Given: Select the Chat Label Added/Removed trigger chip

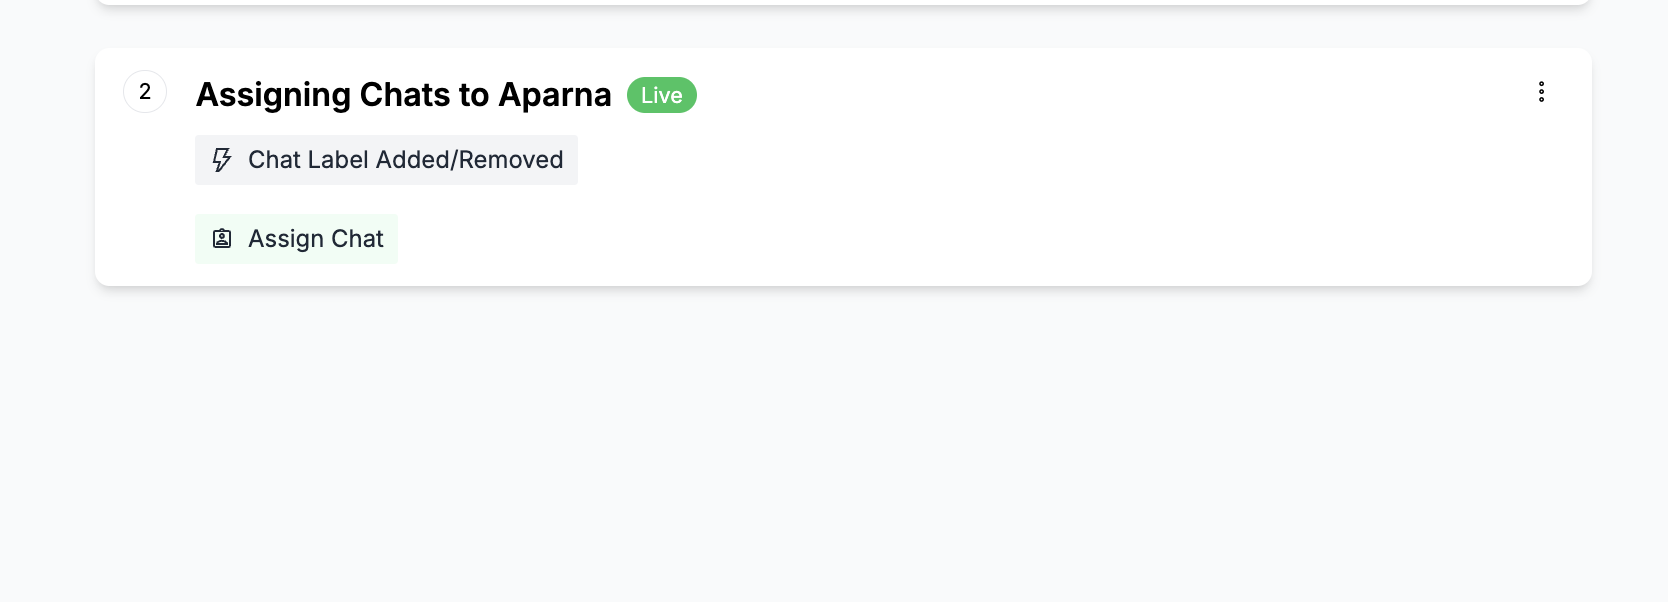Looking at the screenshot, I should tap(386, 160).
